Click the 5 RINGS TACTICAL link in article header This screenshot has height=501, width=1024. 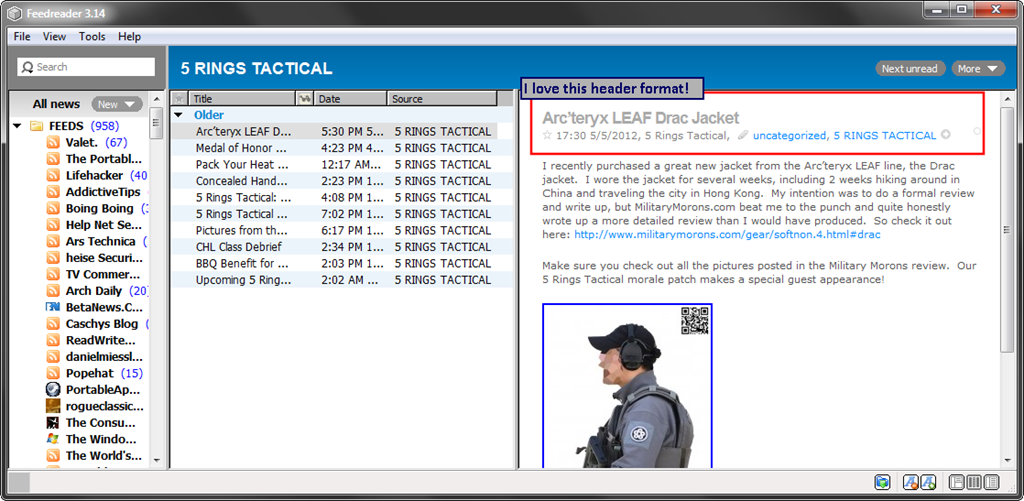885,135
